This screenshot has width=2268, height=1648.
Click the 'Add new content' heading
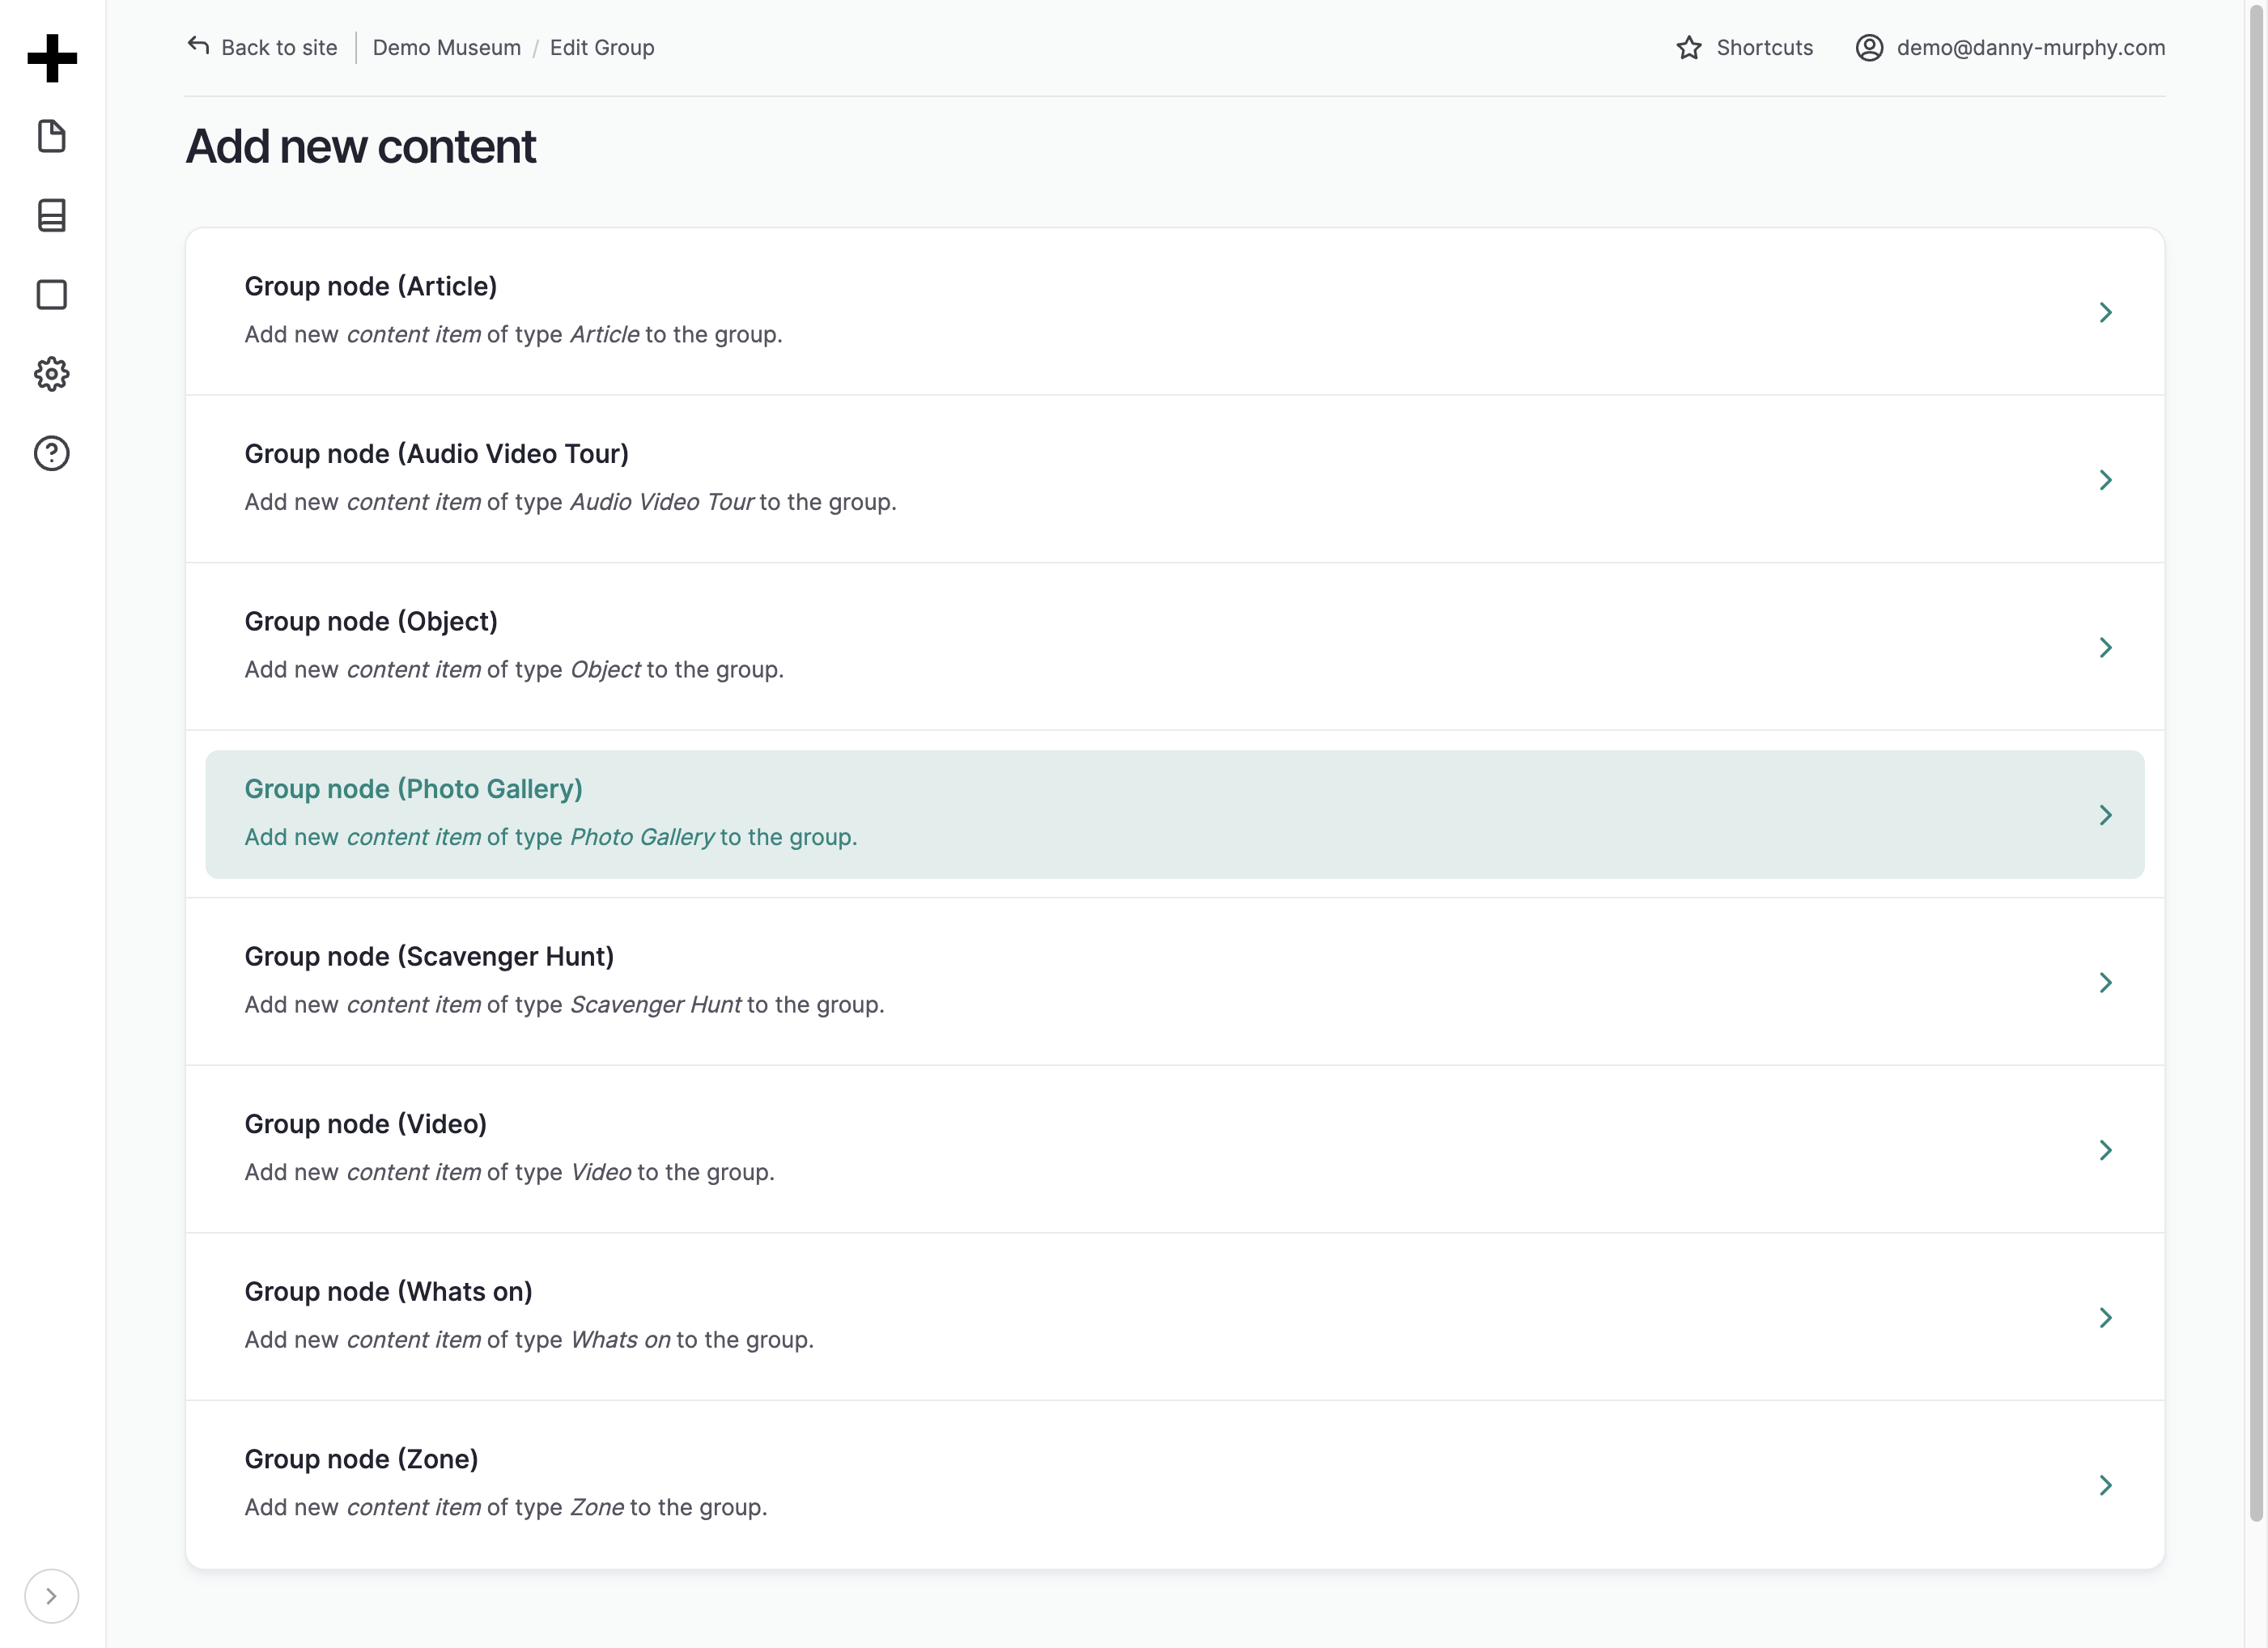point(361,146)
